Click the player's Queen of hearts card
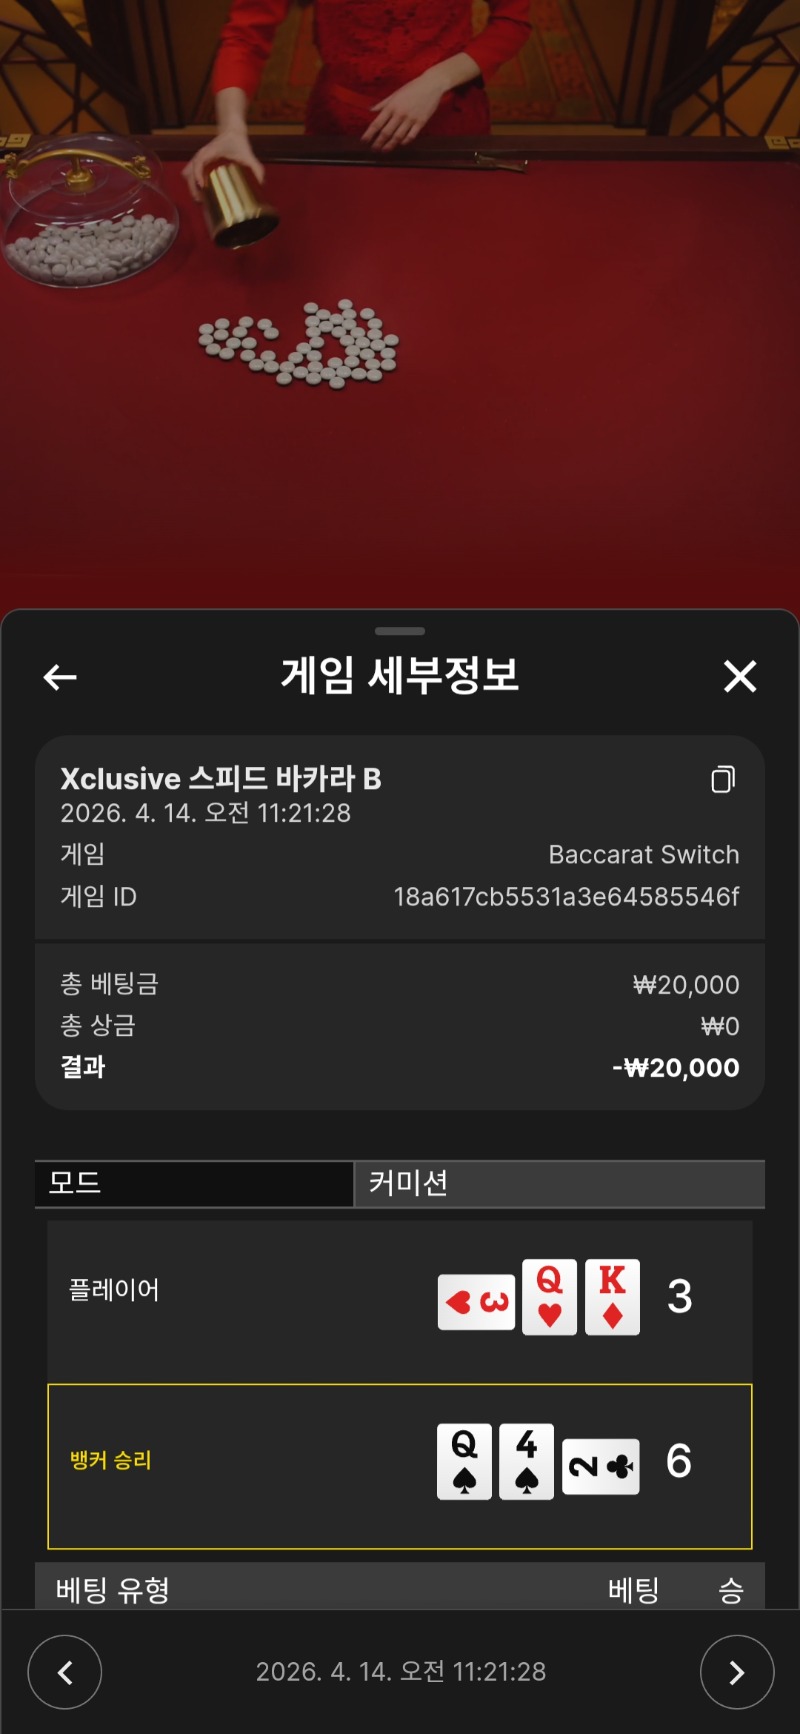This screenshot has width=800, height=1734. tap(550, 1297)
